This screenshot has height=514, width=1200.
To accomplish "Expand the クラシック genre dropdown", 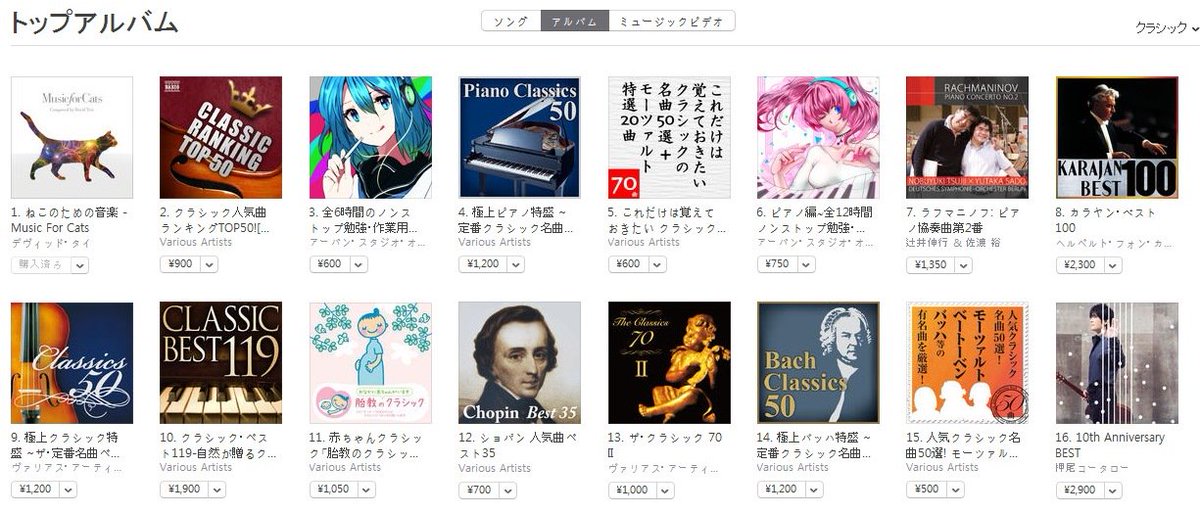I will (x=1166, y=28).
